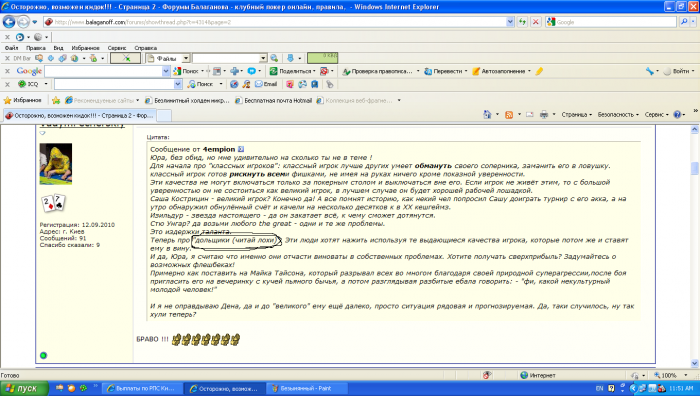This screenshot has height=396, width=700.
Task: Open the Windows пуск Start button
Action: pos(24,388)
